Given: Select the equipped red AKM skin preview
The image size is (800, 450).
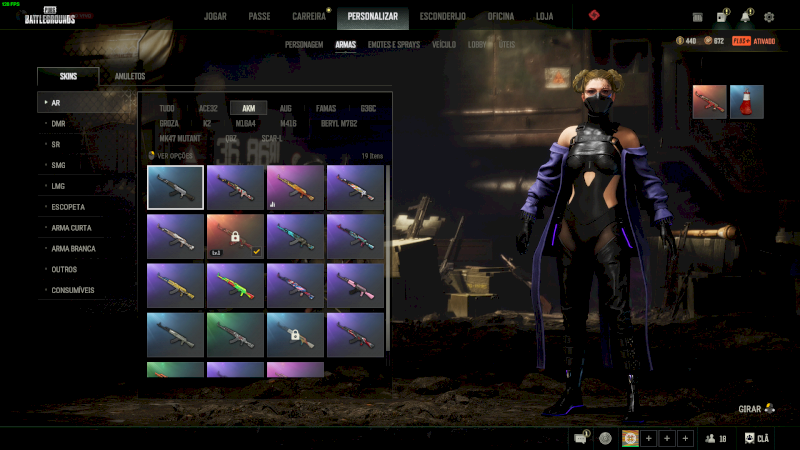Looking at the screenshot, I should pos(709,102).
